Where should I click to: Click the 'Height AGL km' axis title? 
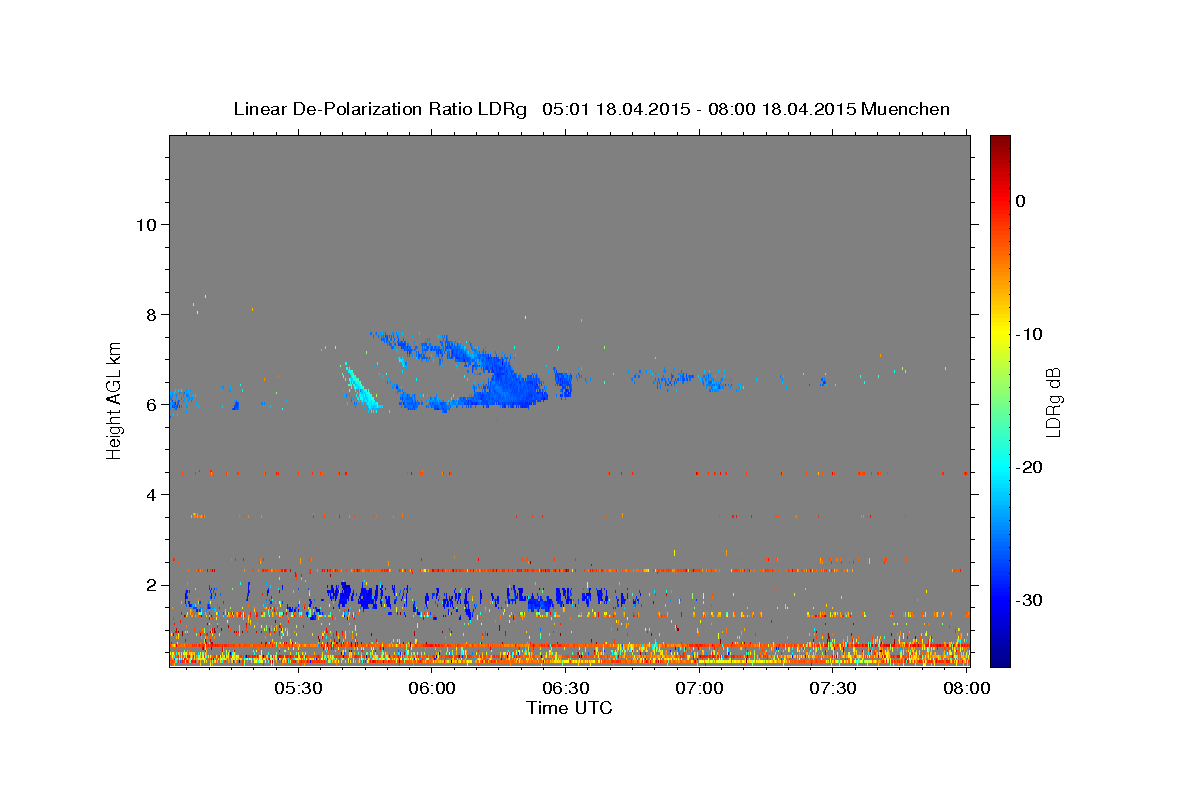(x=115, y=399)
